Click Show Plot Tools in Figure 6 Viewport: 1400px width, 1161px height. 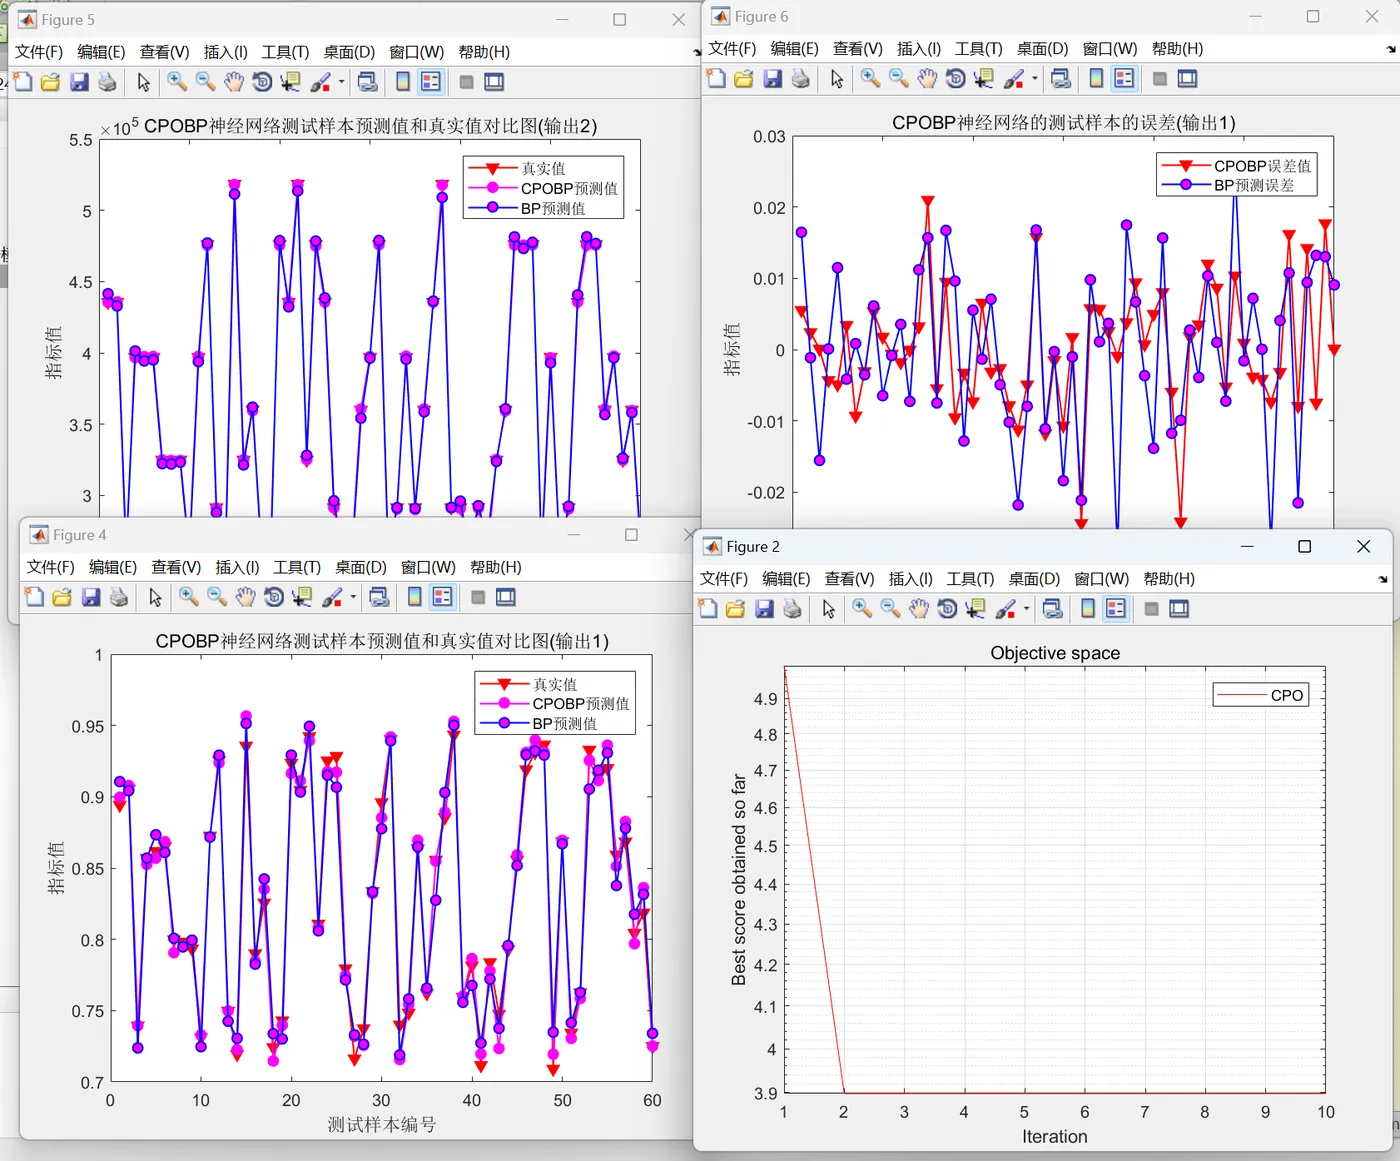(x=1188, y=78)
